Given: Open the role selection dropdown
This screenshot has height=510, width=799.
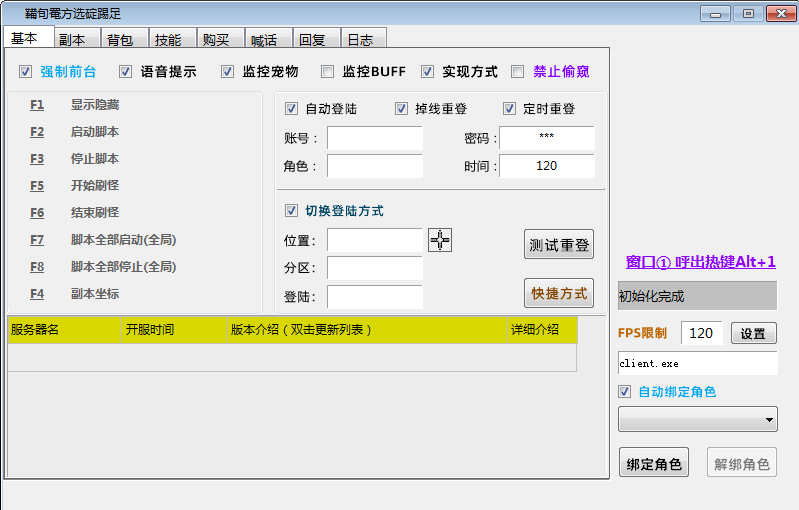Looking at the screenshot, I should pyautogui.click(x=698, y=419).
